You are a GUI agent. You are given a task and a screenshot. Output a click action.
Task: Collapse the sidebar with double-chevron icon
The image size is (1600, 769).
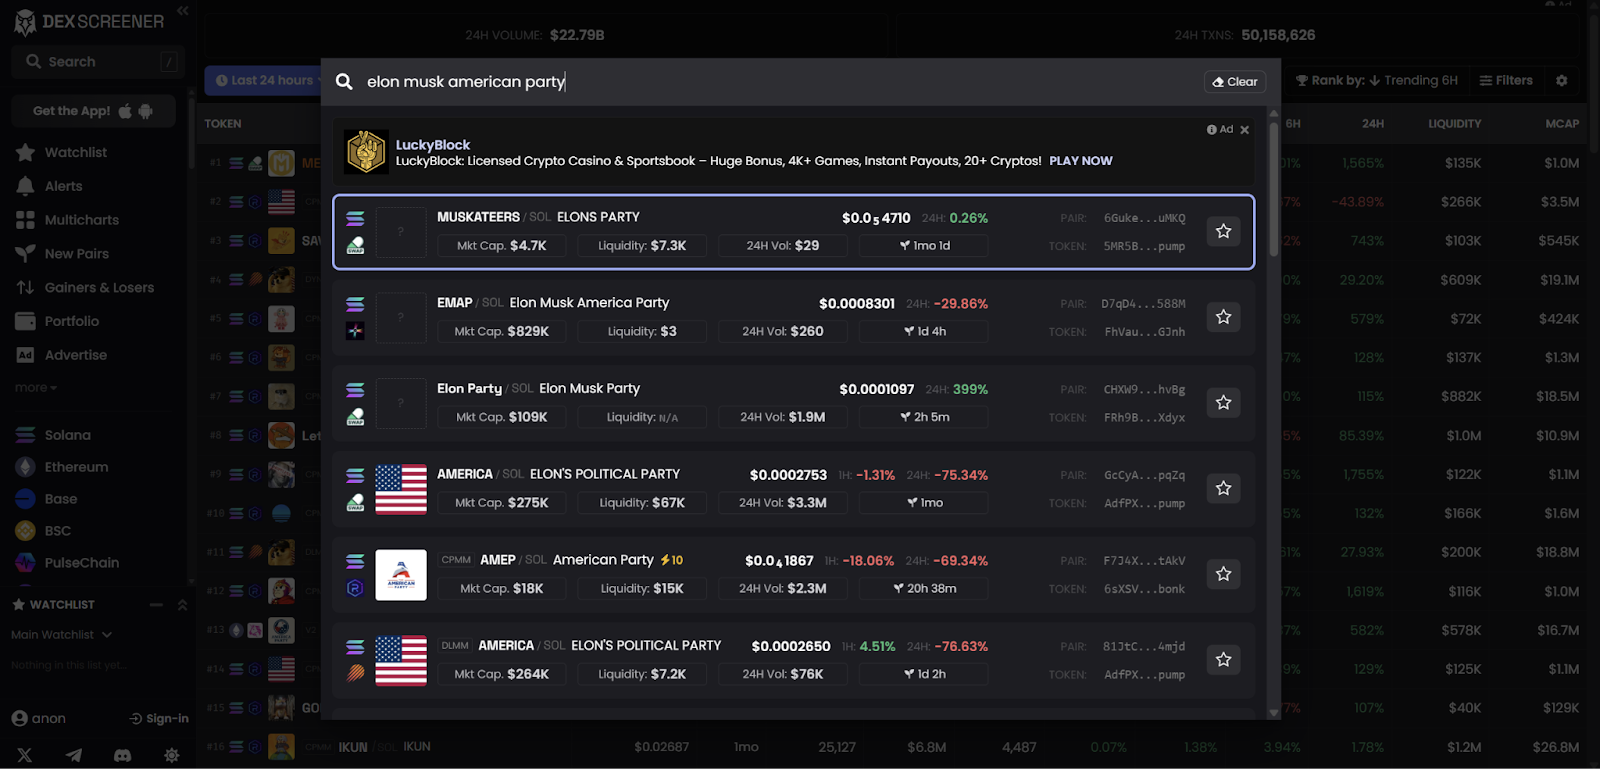(182, 11)
